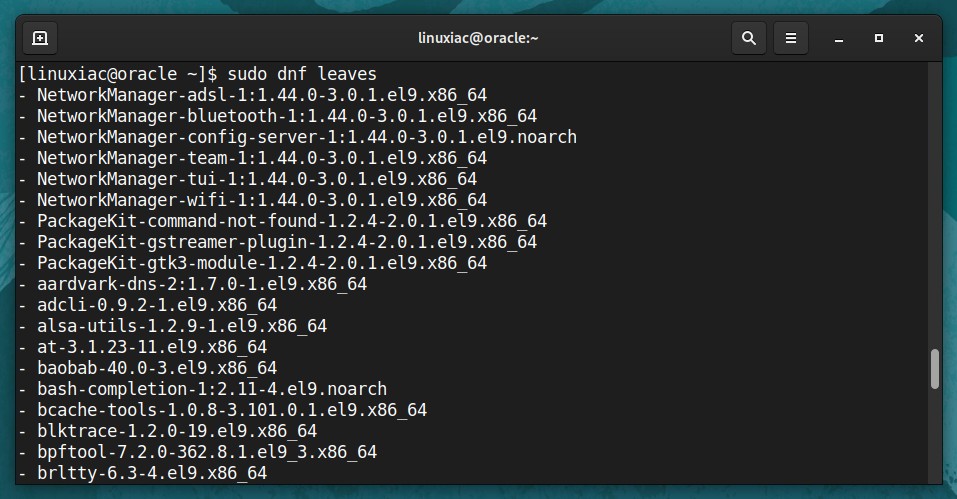
Task: Open a new terminal tab
Action: pos(40,38)
